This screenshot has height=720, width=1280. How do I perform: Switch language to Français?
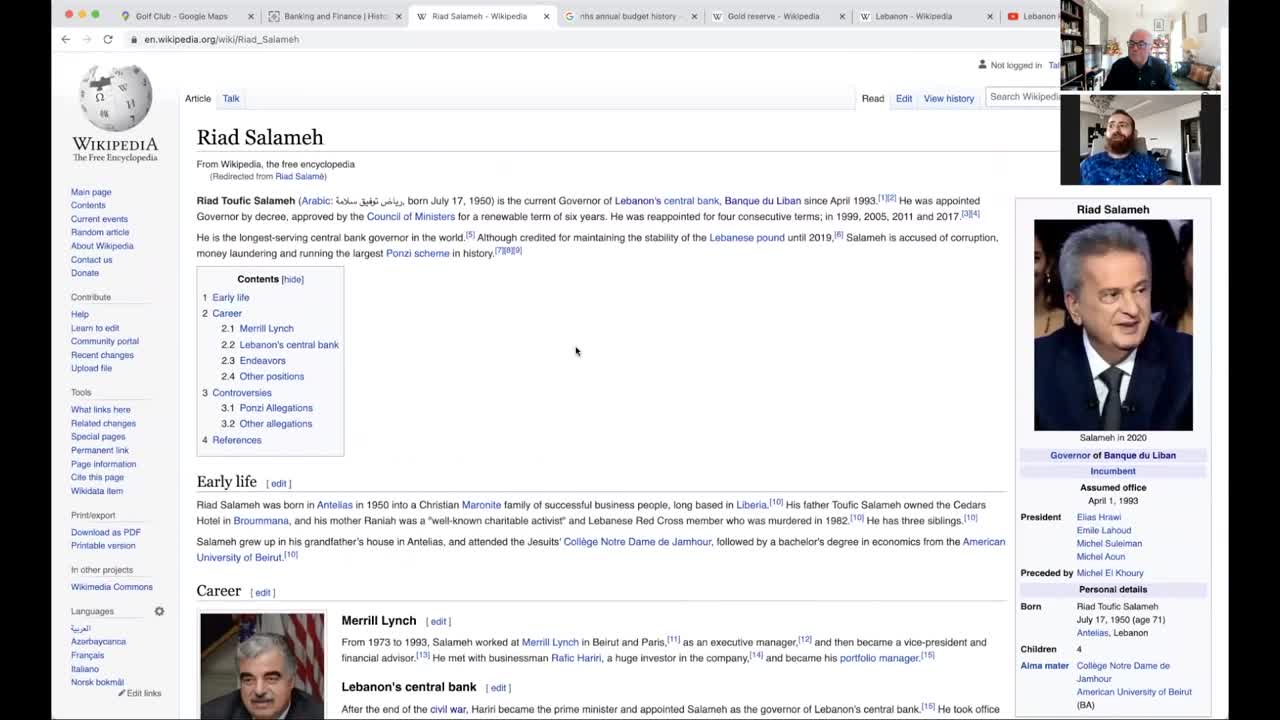pos(87,655)
